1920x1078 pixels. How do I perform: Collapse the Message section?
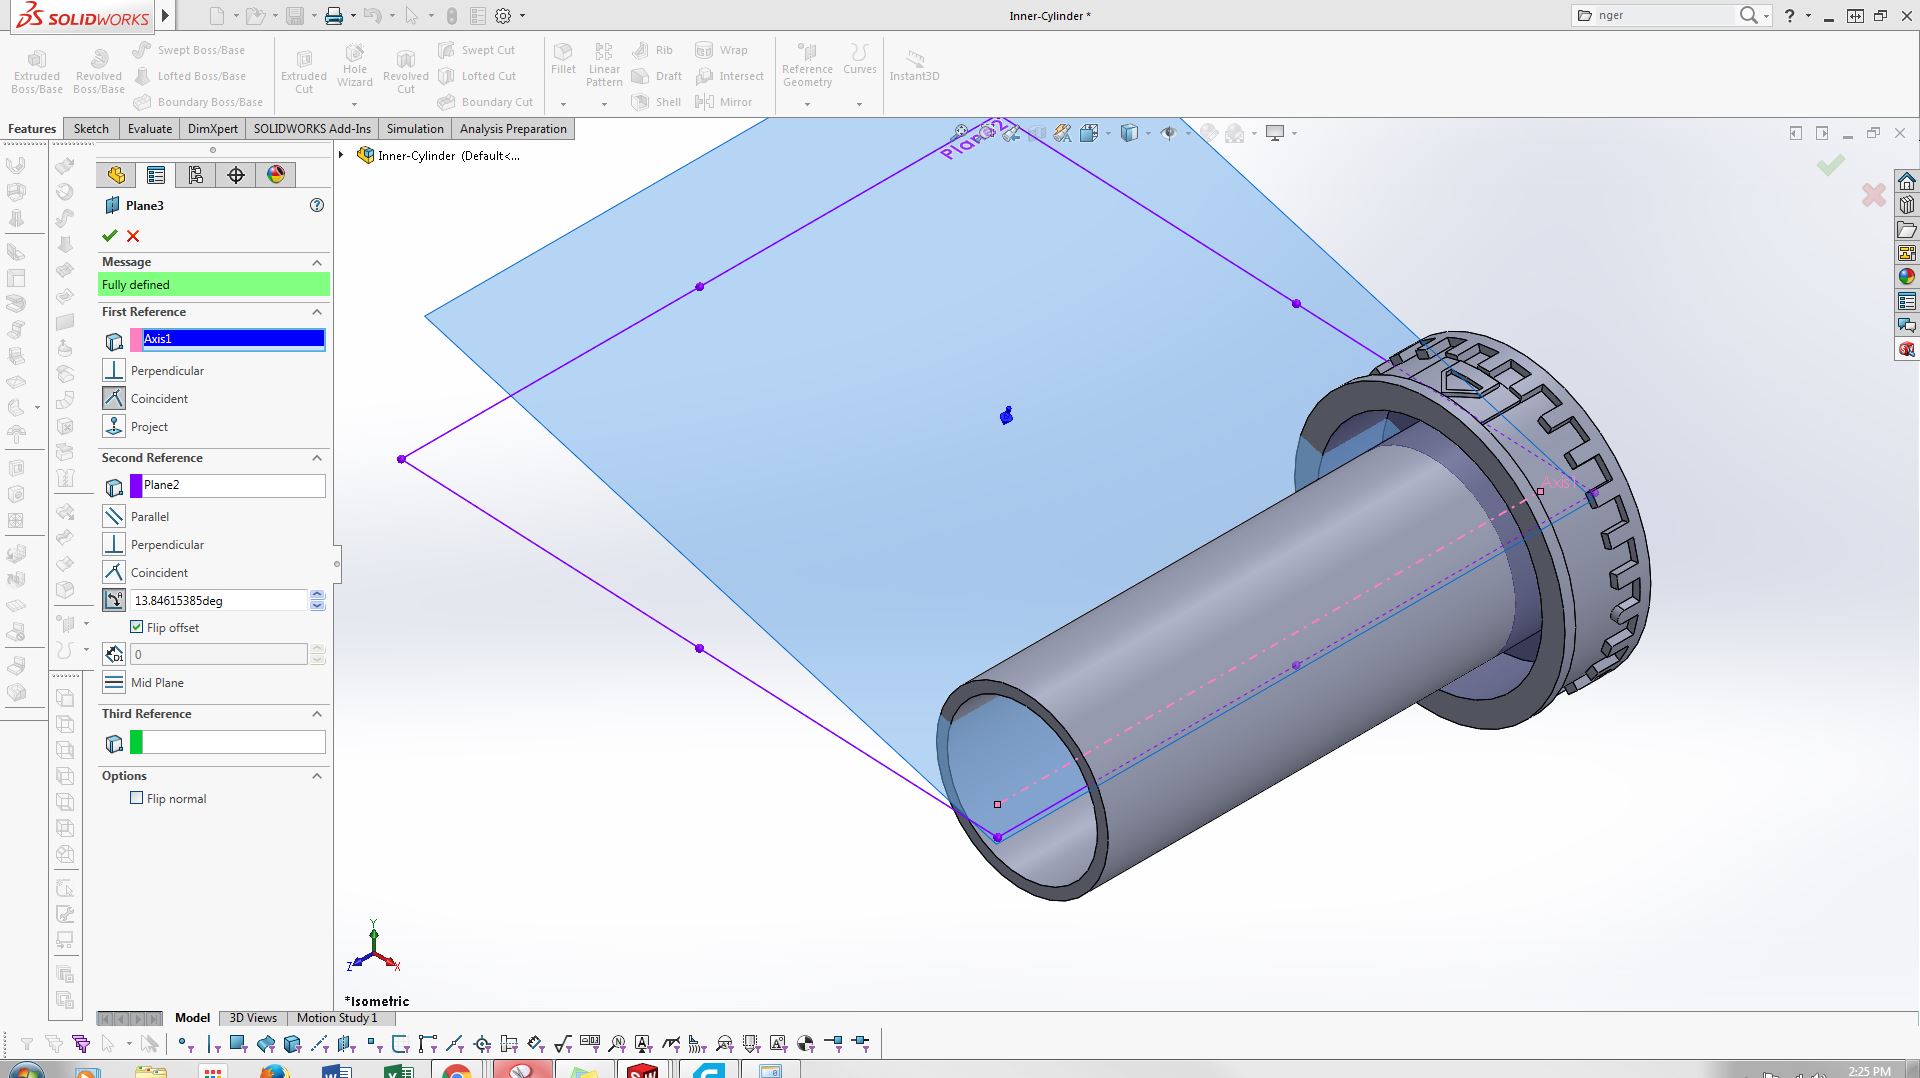click(x=317, y=262)
